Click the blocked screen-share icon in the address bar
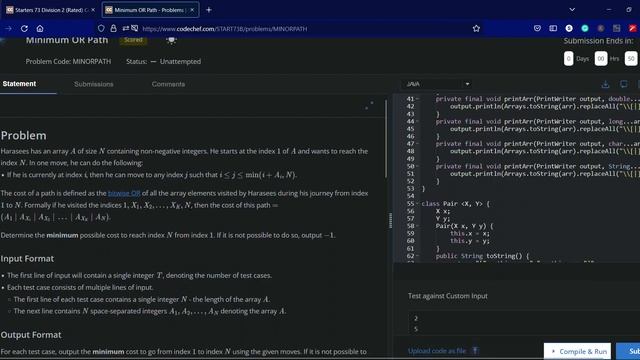 tap(135, 29)
